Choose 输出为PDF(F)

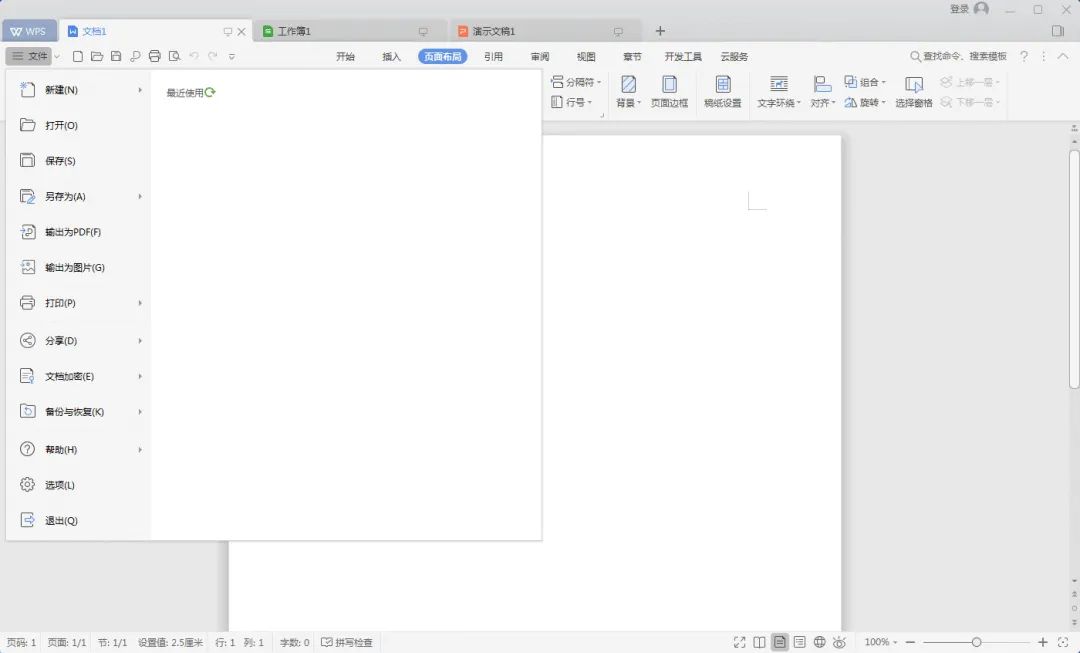(x=78, y=232)
